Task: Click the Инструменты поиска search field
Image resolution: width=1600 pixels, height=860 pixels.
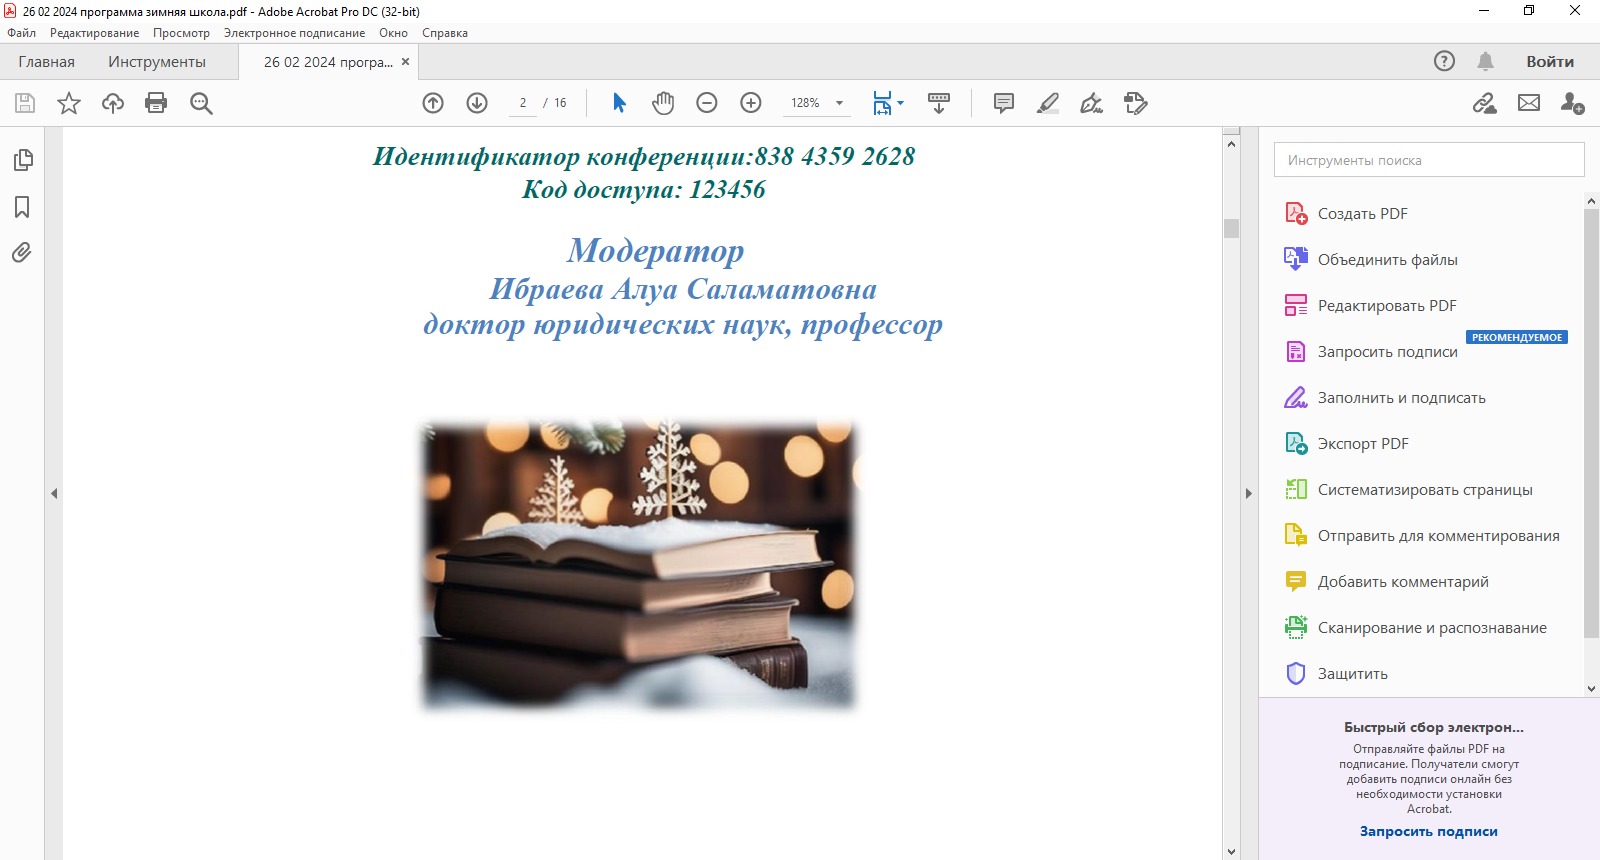Action: coord(1429,160)
